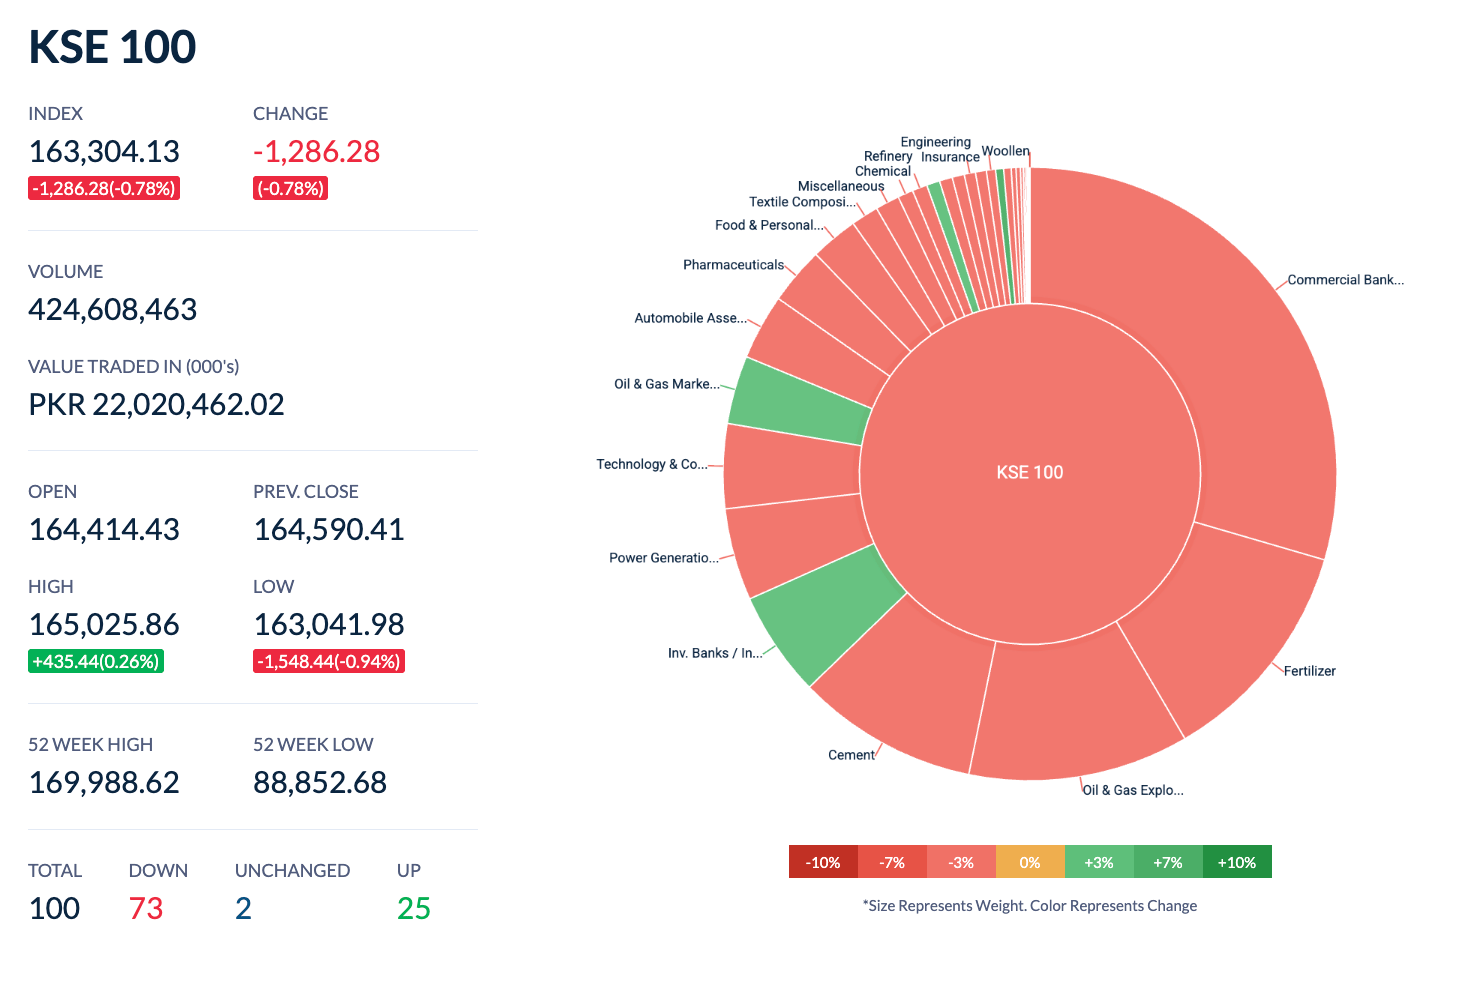1466x992 pixels.
Task: Click the open value 164,414.43
Action: 104,529
